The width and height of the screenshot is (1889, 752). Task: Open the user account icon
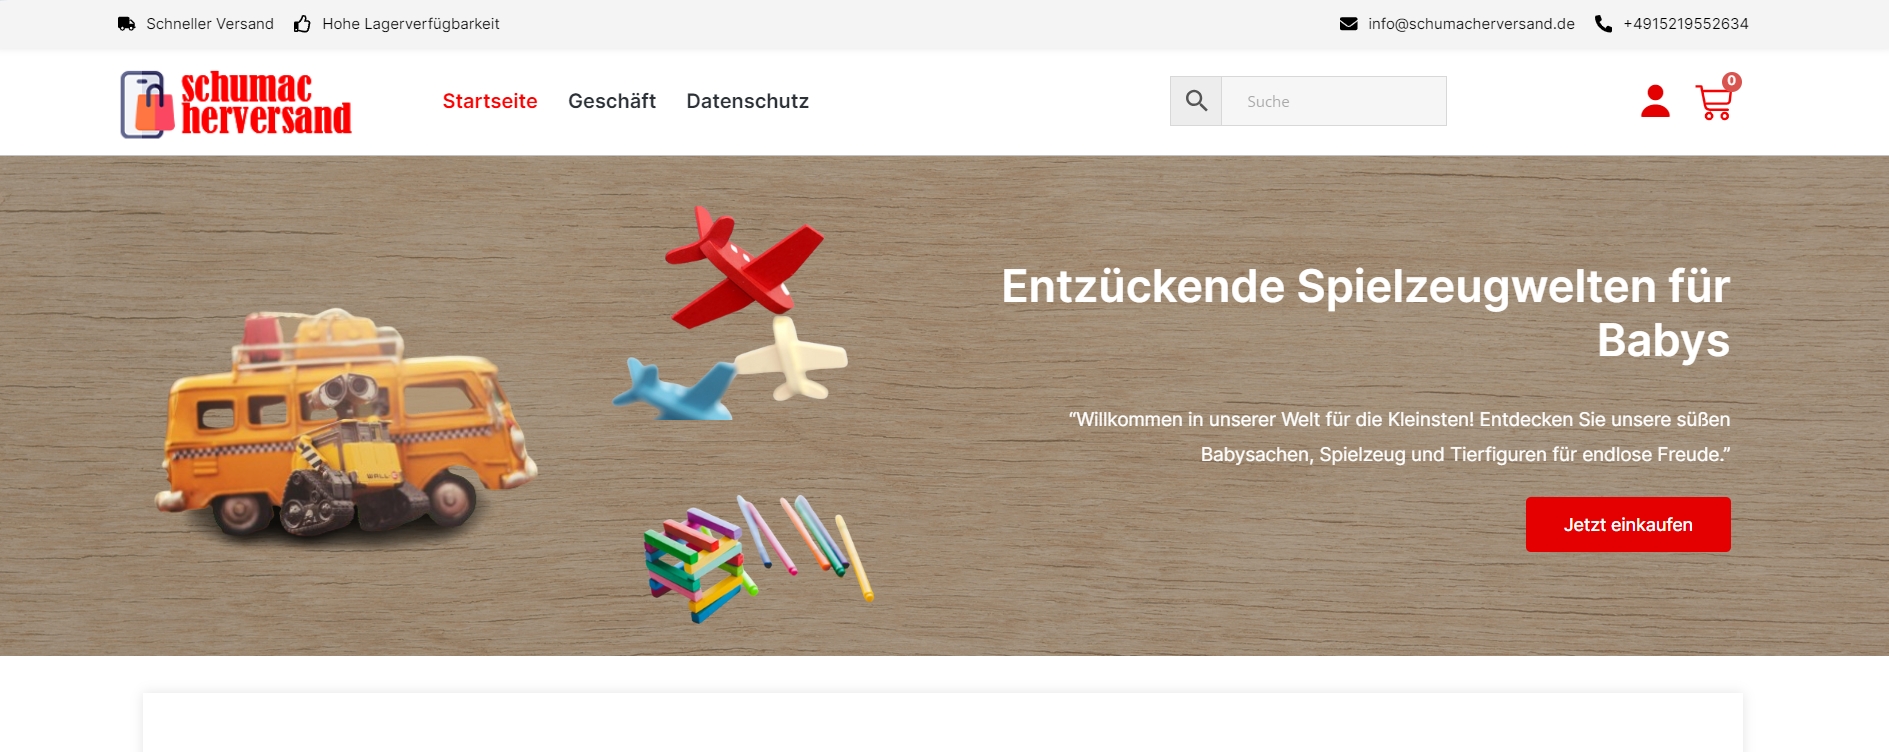pyautogui.click(x=1655, y=101)
